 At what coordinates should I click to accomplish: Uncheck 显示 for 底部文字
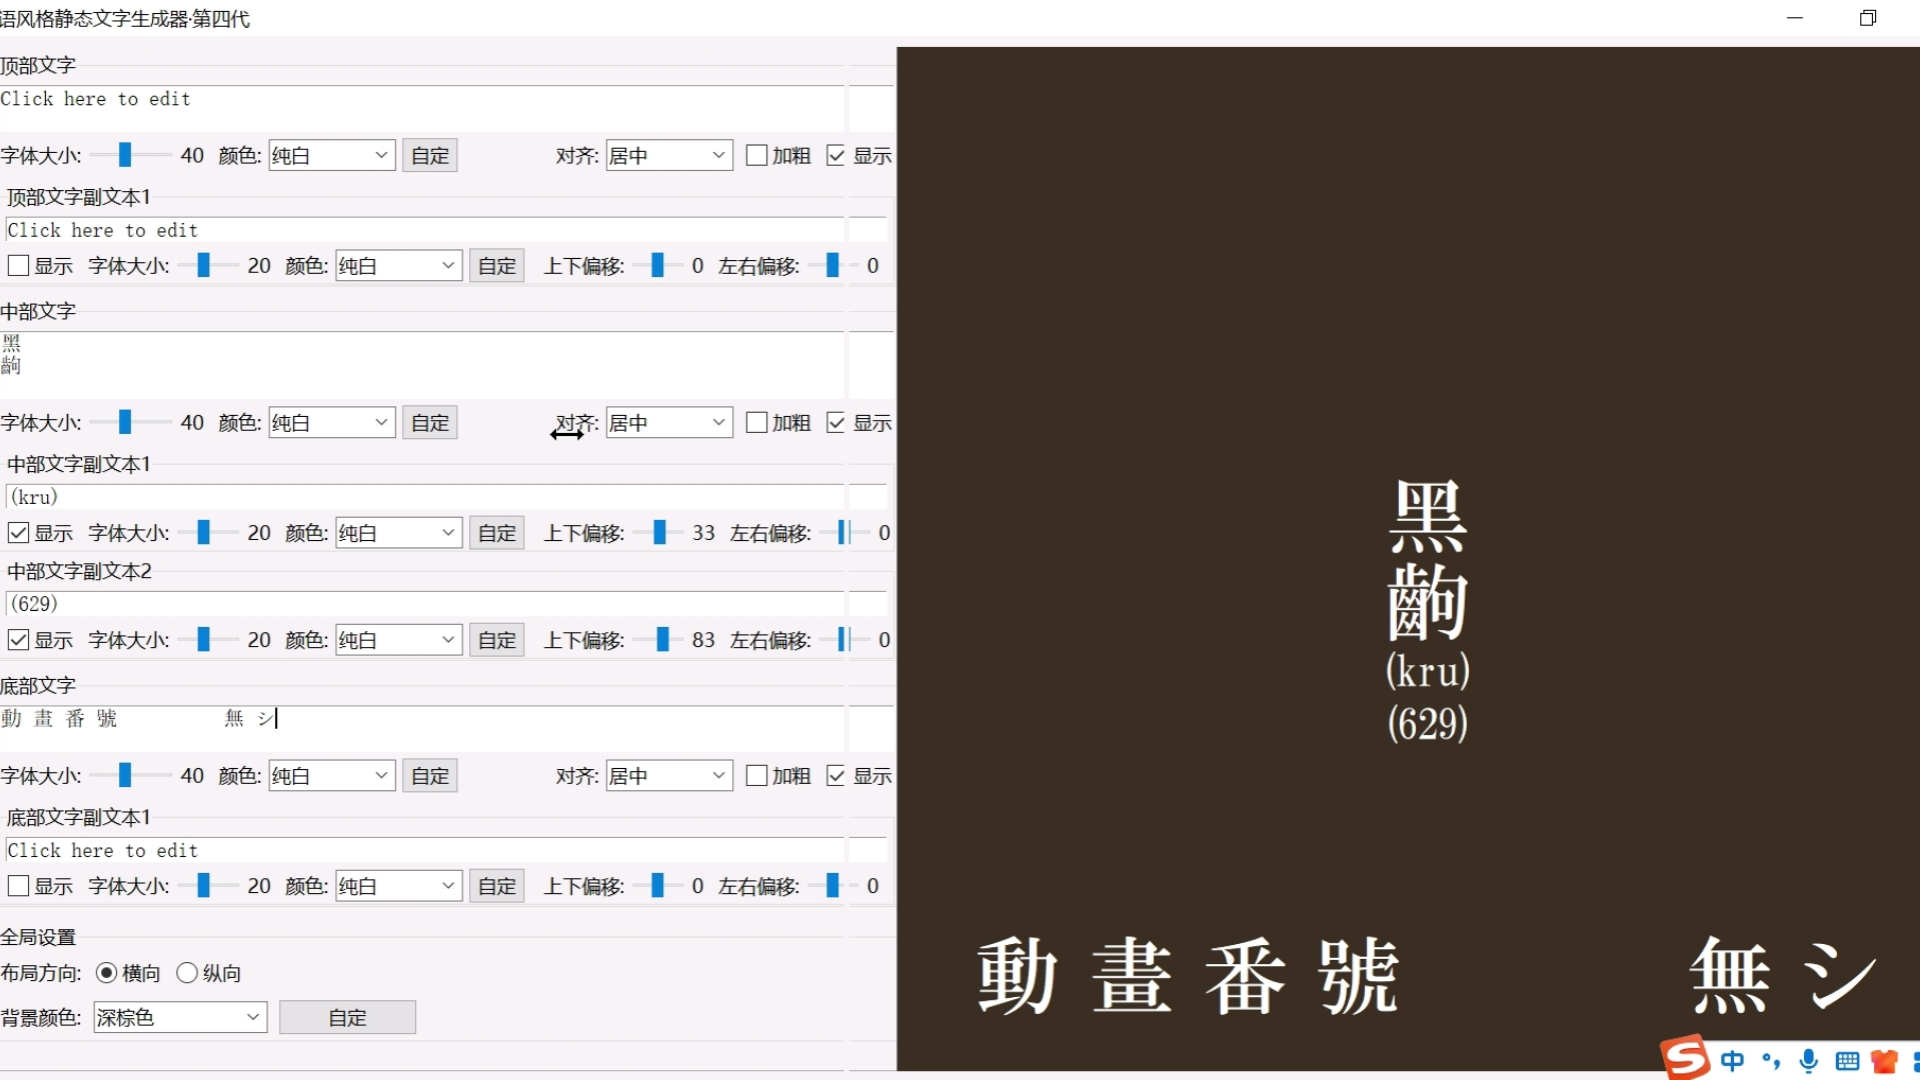[x=836, y=775]
